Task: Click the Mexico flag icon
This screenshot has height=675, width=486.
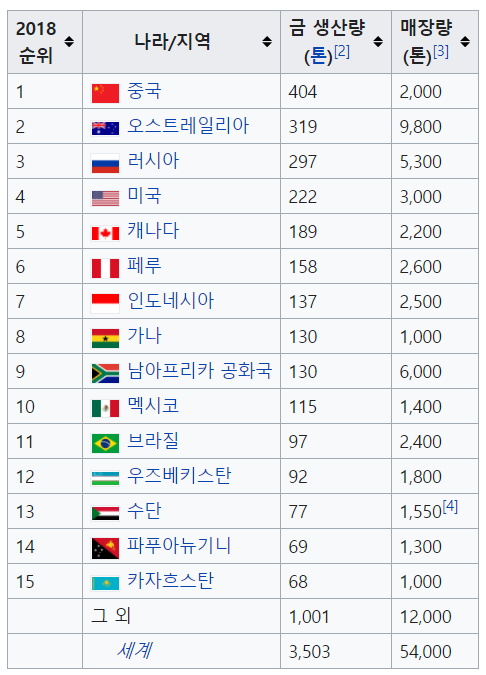Action: pos(105,409)
